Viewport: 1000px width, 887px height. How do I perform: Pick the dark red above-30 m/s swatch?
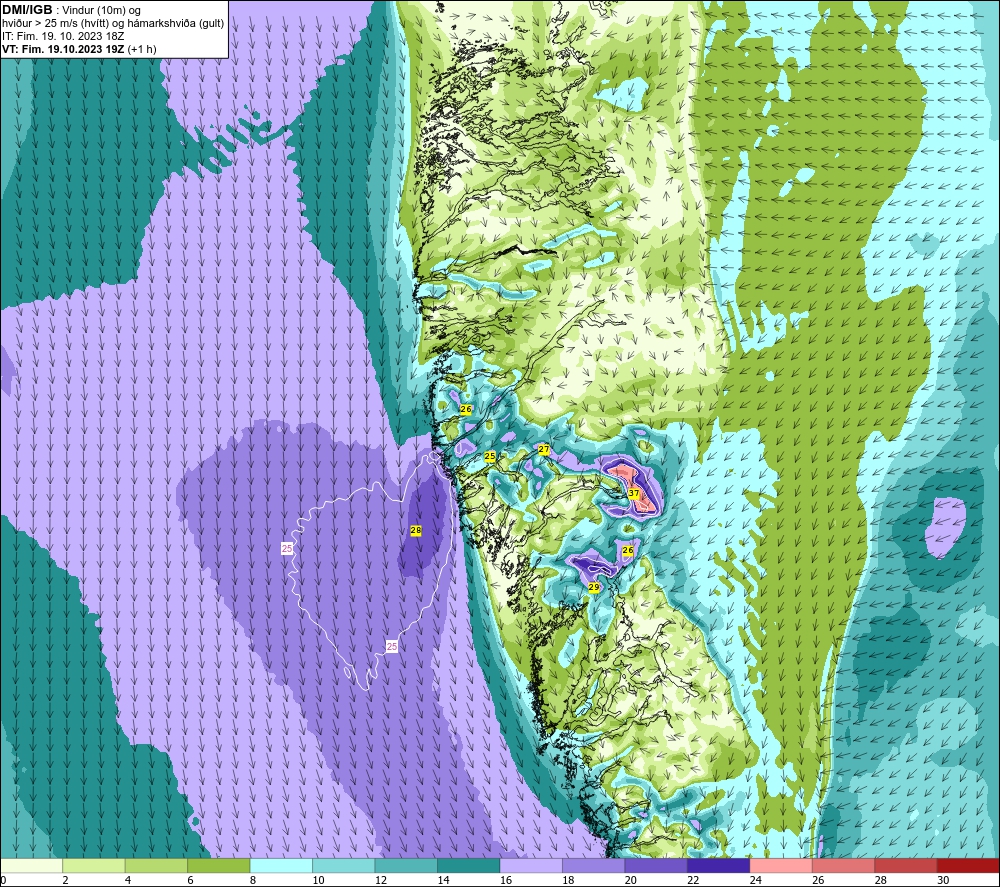(969, 865)
